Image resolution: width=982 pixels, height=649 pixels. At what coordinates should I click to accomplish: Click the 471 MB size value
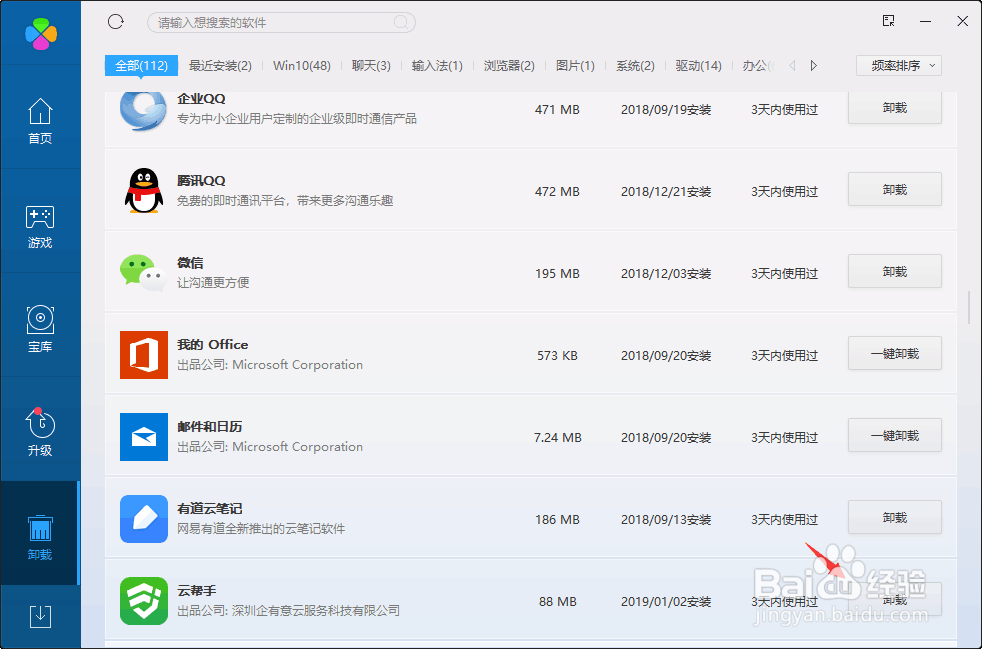(557, 110)
